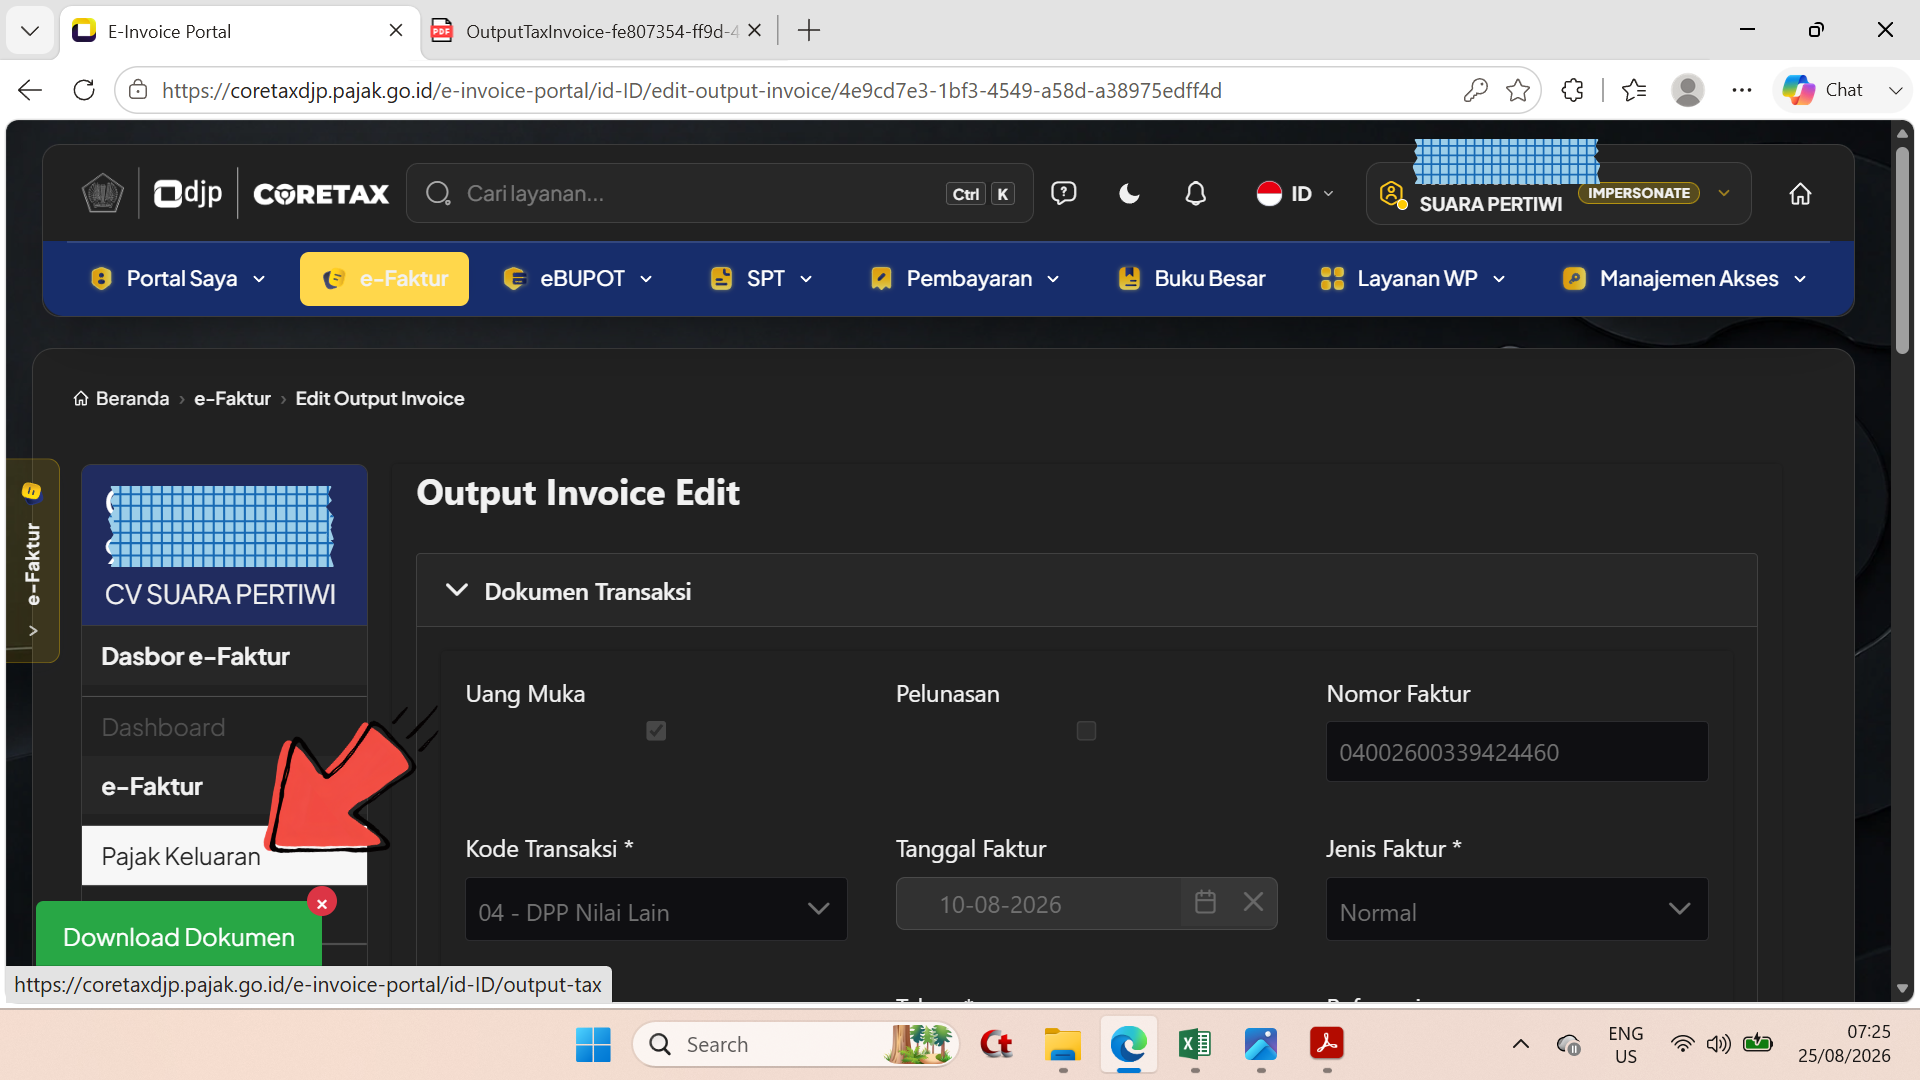Clear Tanggal Faktur with X icon
The image size is (1920, 1080).
click(x=1253, y=902)
